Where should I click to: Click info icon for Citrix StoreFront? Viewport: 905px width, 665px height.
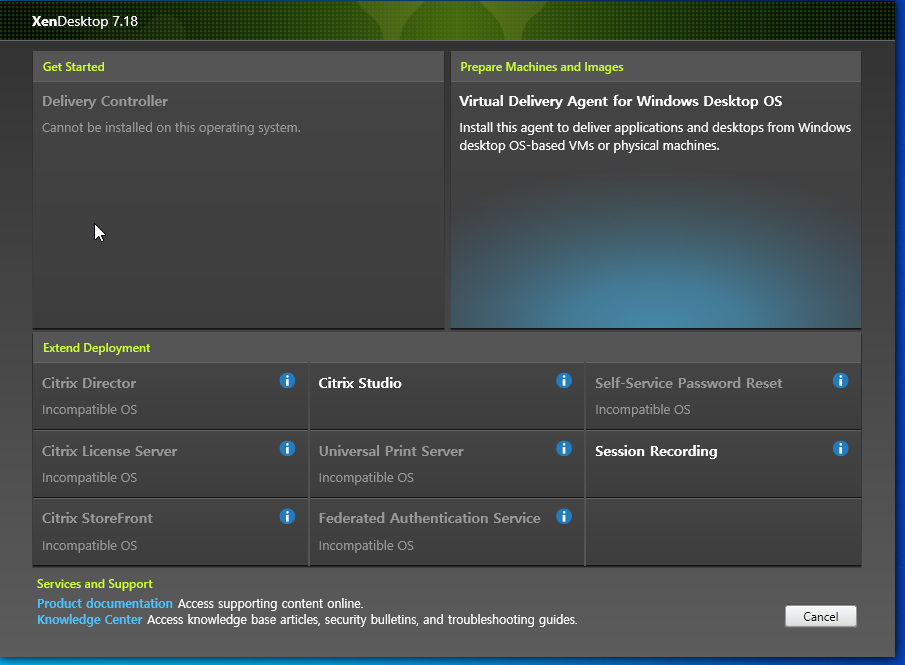point(287,516)
